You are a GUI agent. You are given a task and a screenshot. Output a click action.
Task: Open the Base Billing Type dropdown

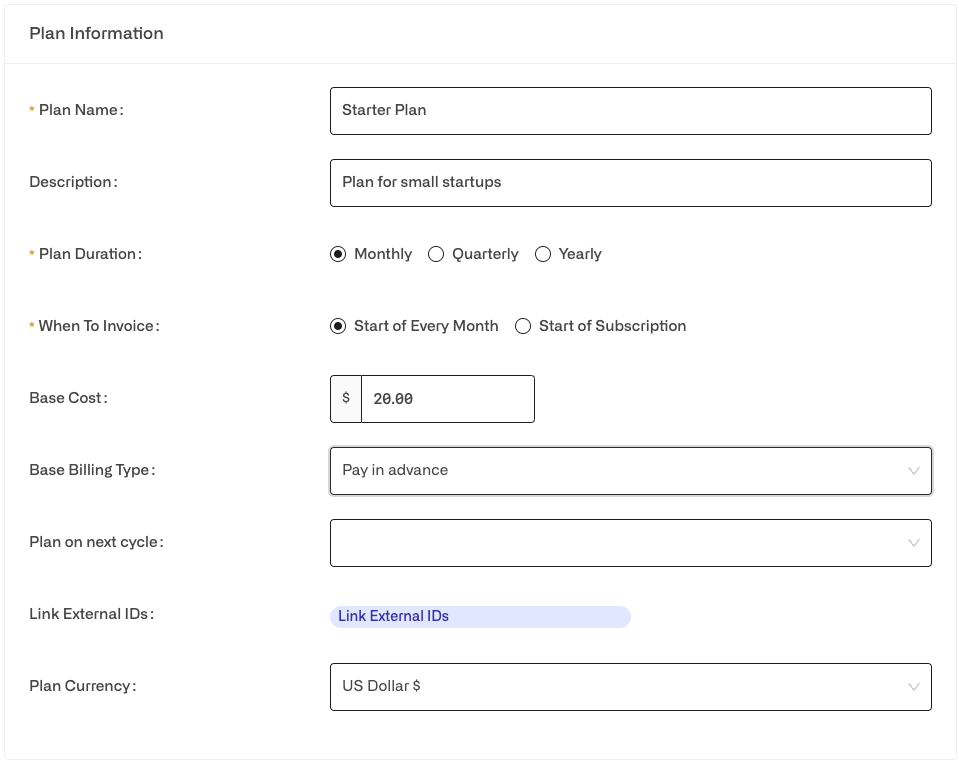coord(631,471)
